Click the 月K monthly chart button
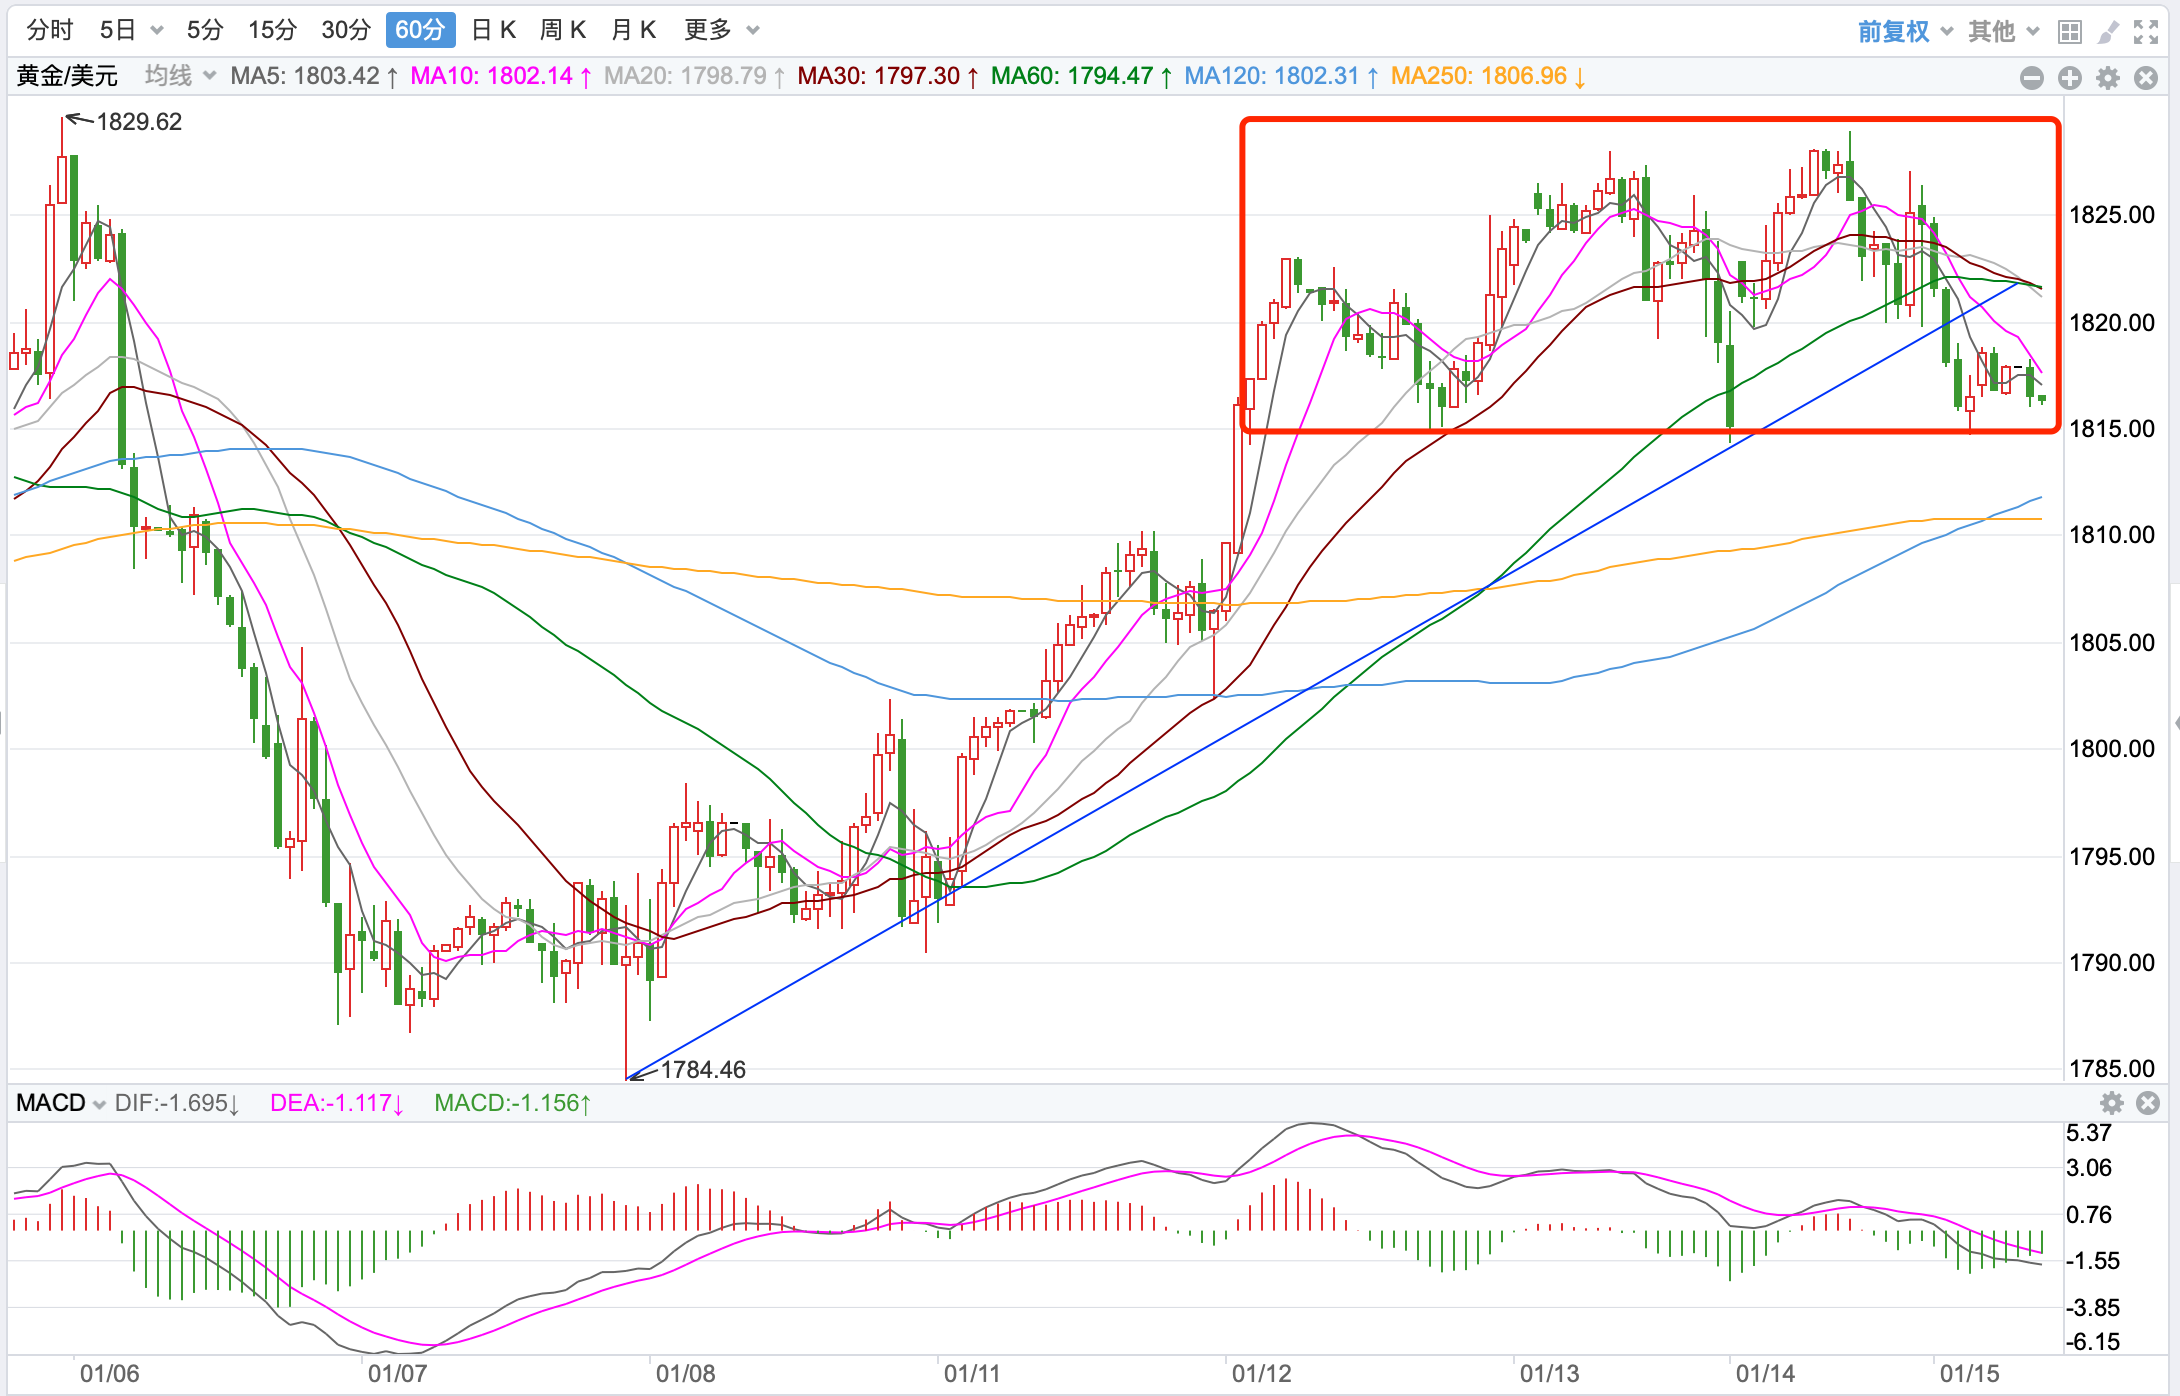 click(x=633, y=30)
